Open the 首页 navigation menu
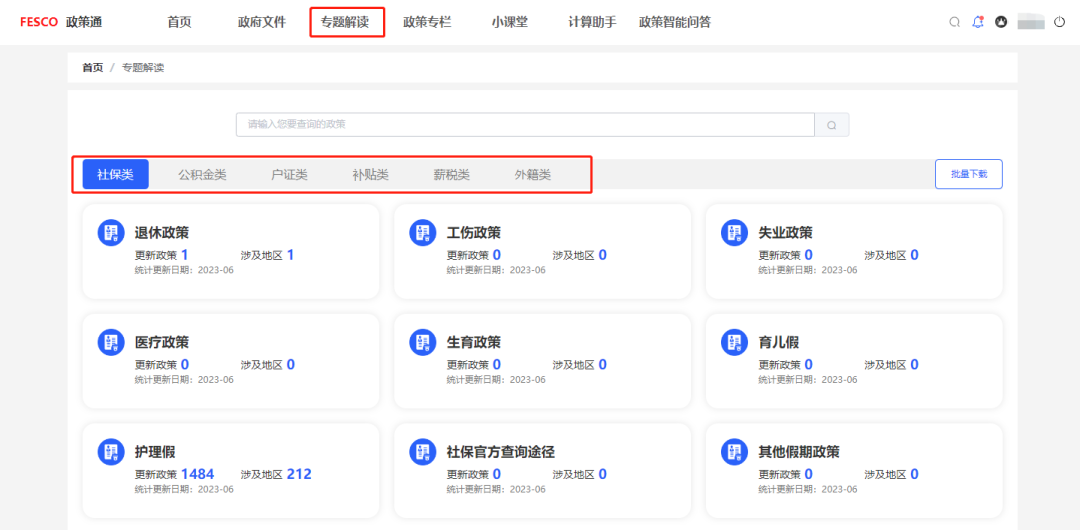This screenshot has width=1080, height=530. pos(179,22)
